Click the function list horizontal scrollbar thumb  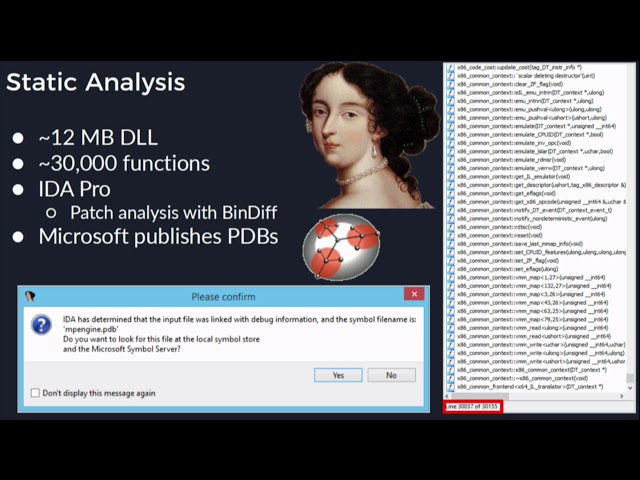tap(480, 396)
